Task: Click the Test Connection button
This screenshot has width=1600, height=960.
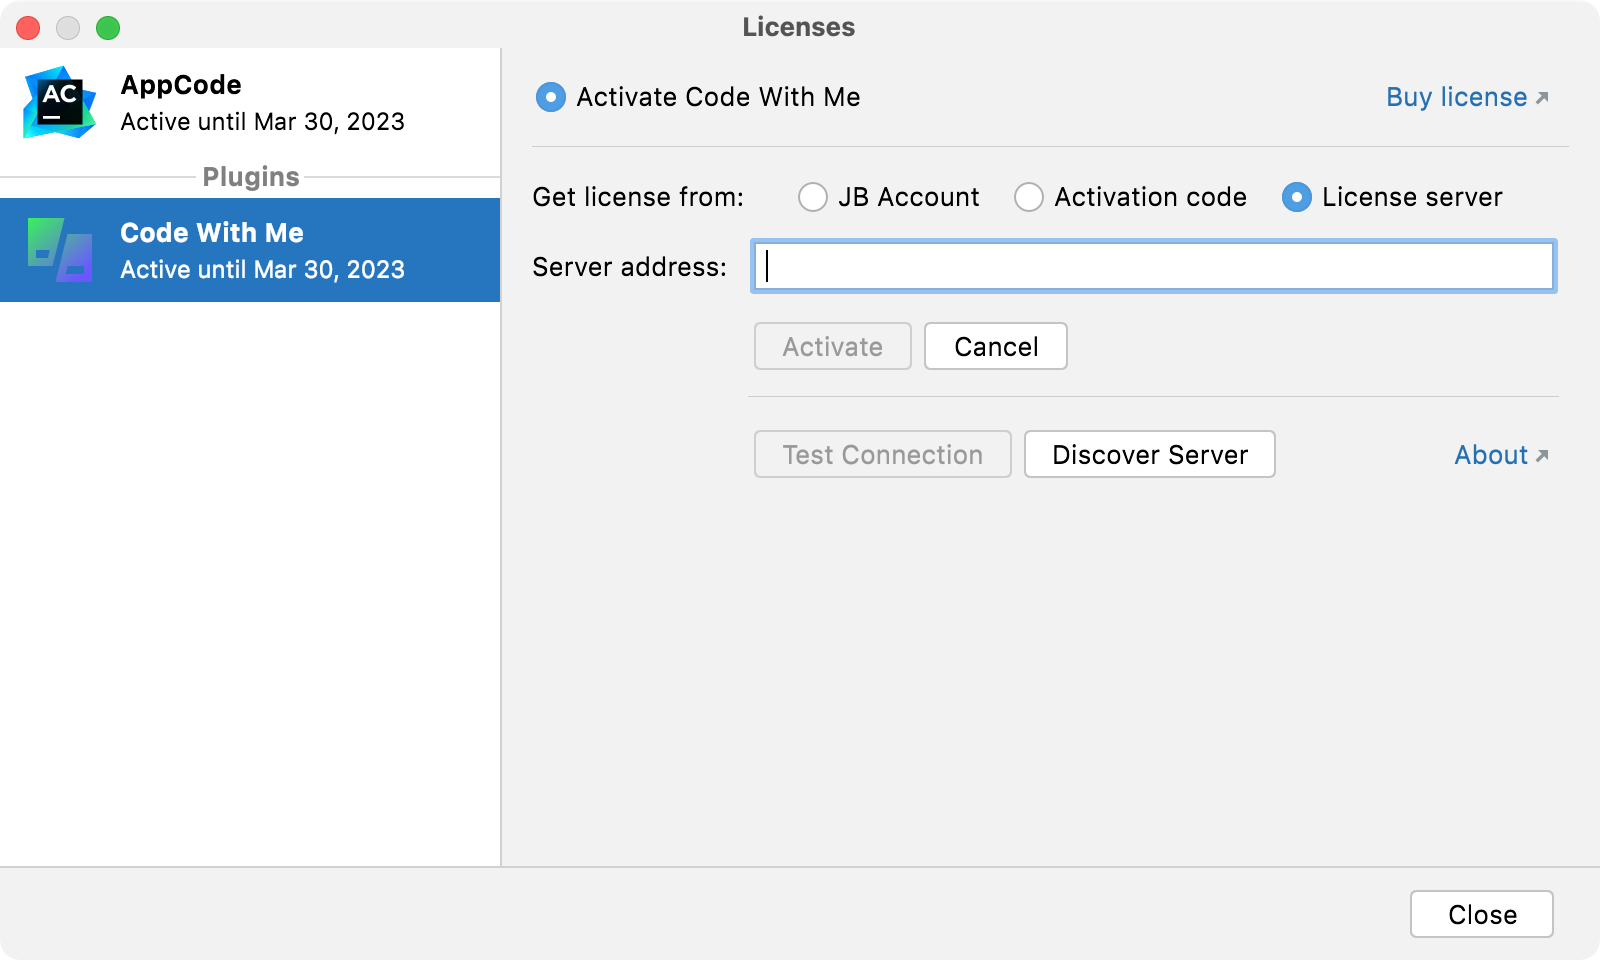Action: tap(883, 454)
